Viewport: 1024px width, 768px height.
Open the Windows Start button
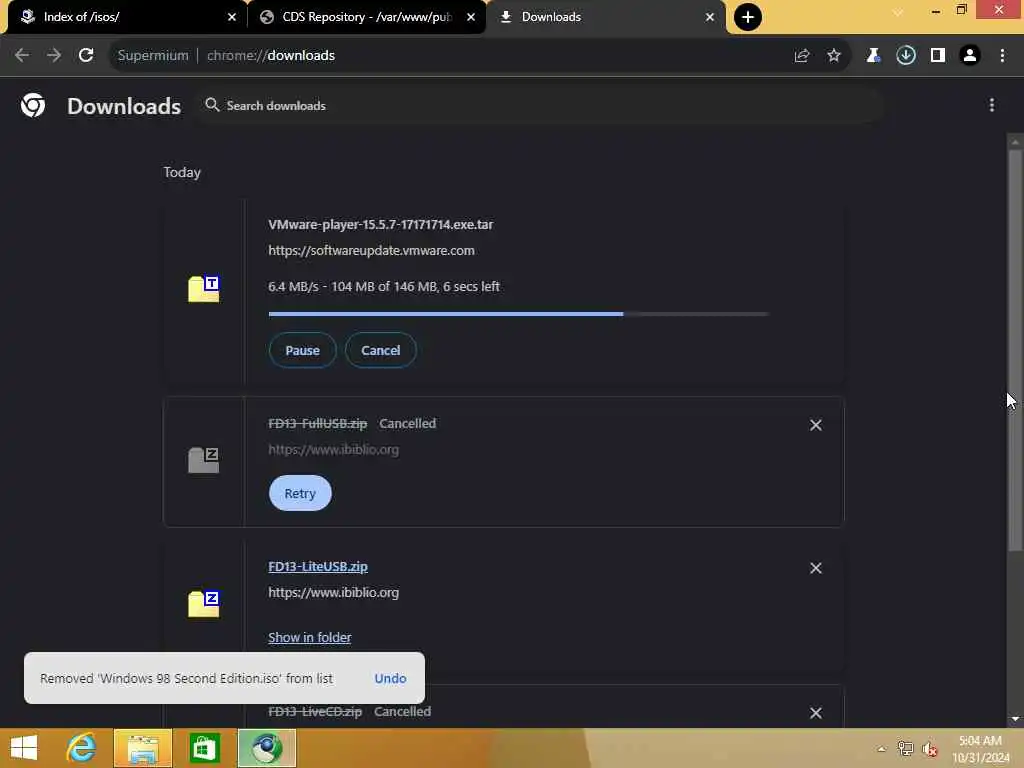pyautogui.click(x=24, y=748)
